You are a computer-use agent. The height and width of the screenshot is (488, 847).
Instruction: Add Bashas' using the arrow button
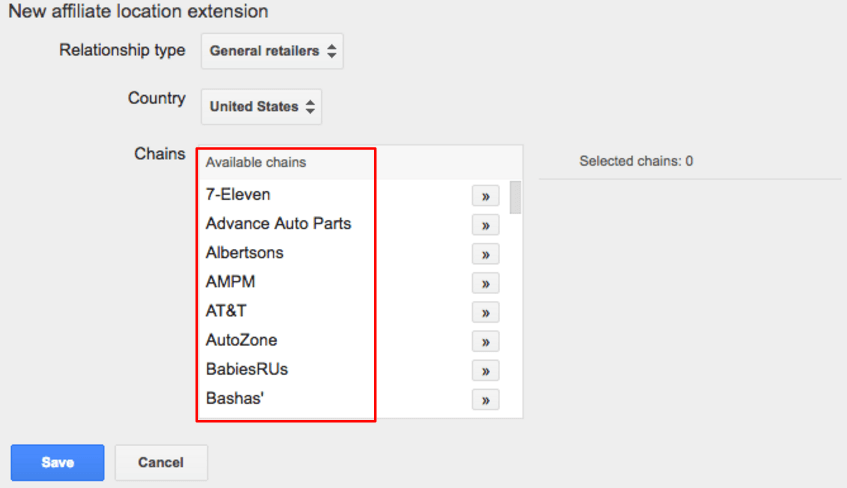click(x=485, y=400)
